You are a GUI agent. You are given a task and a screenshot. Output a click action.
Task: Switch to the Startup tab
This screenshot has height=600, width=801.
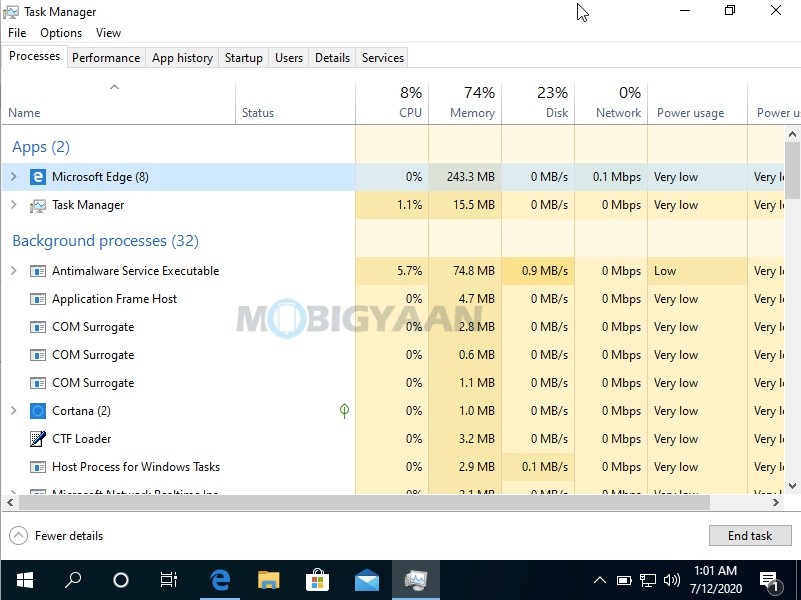tap(244, 58)
